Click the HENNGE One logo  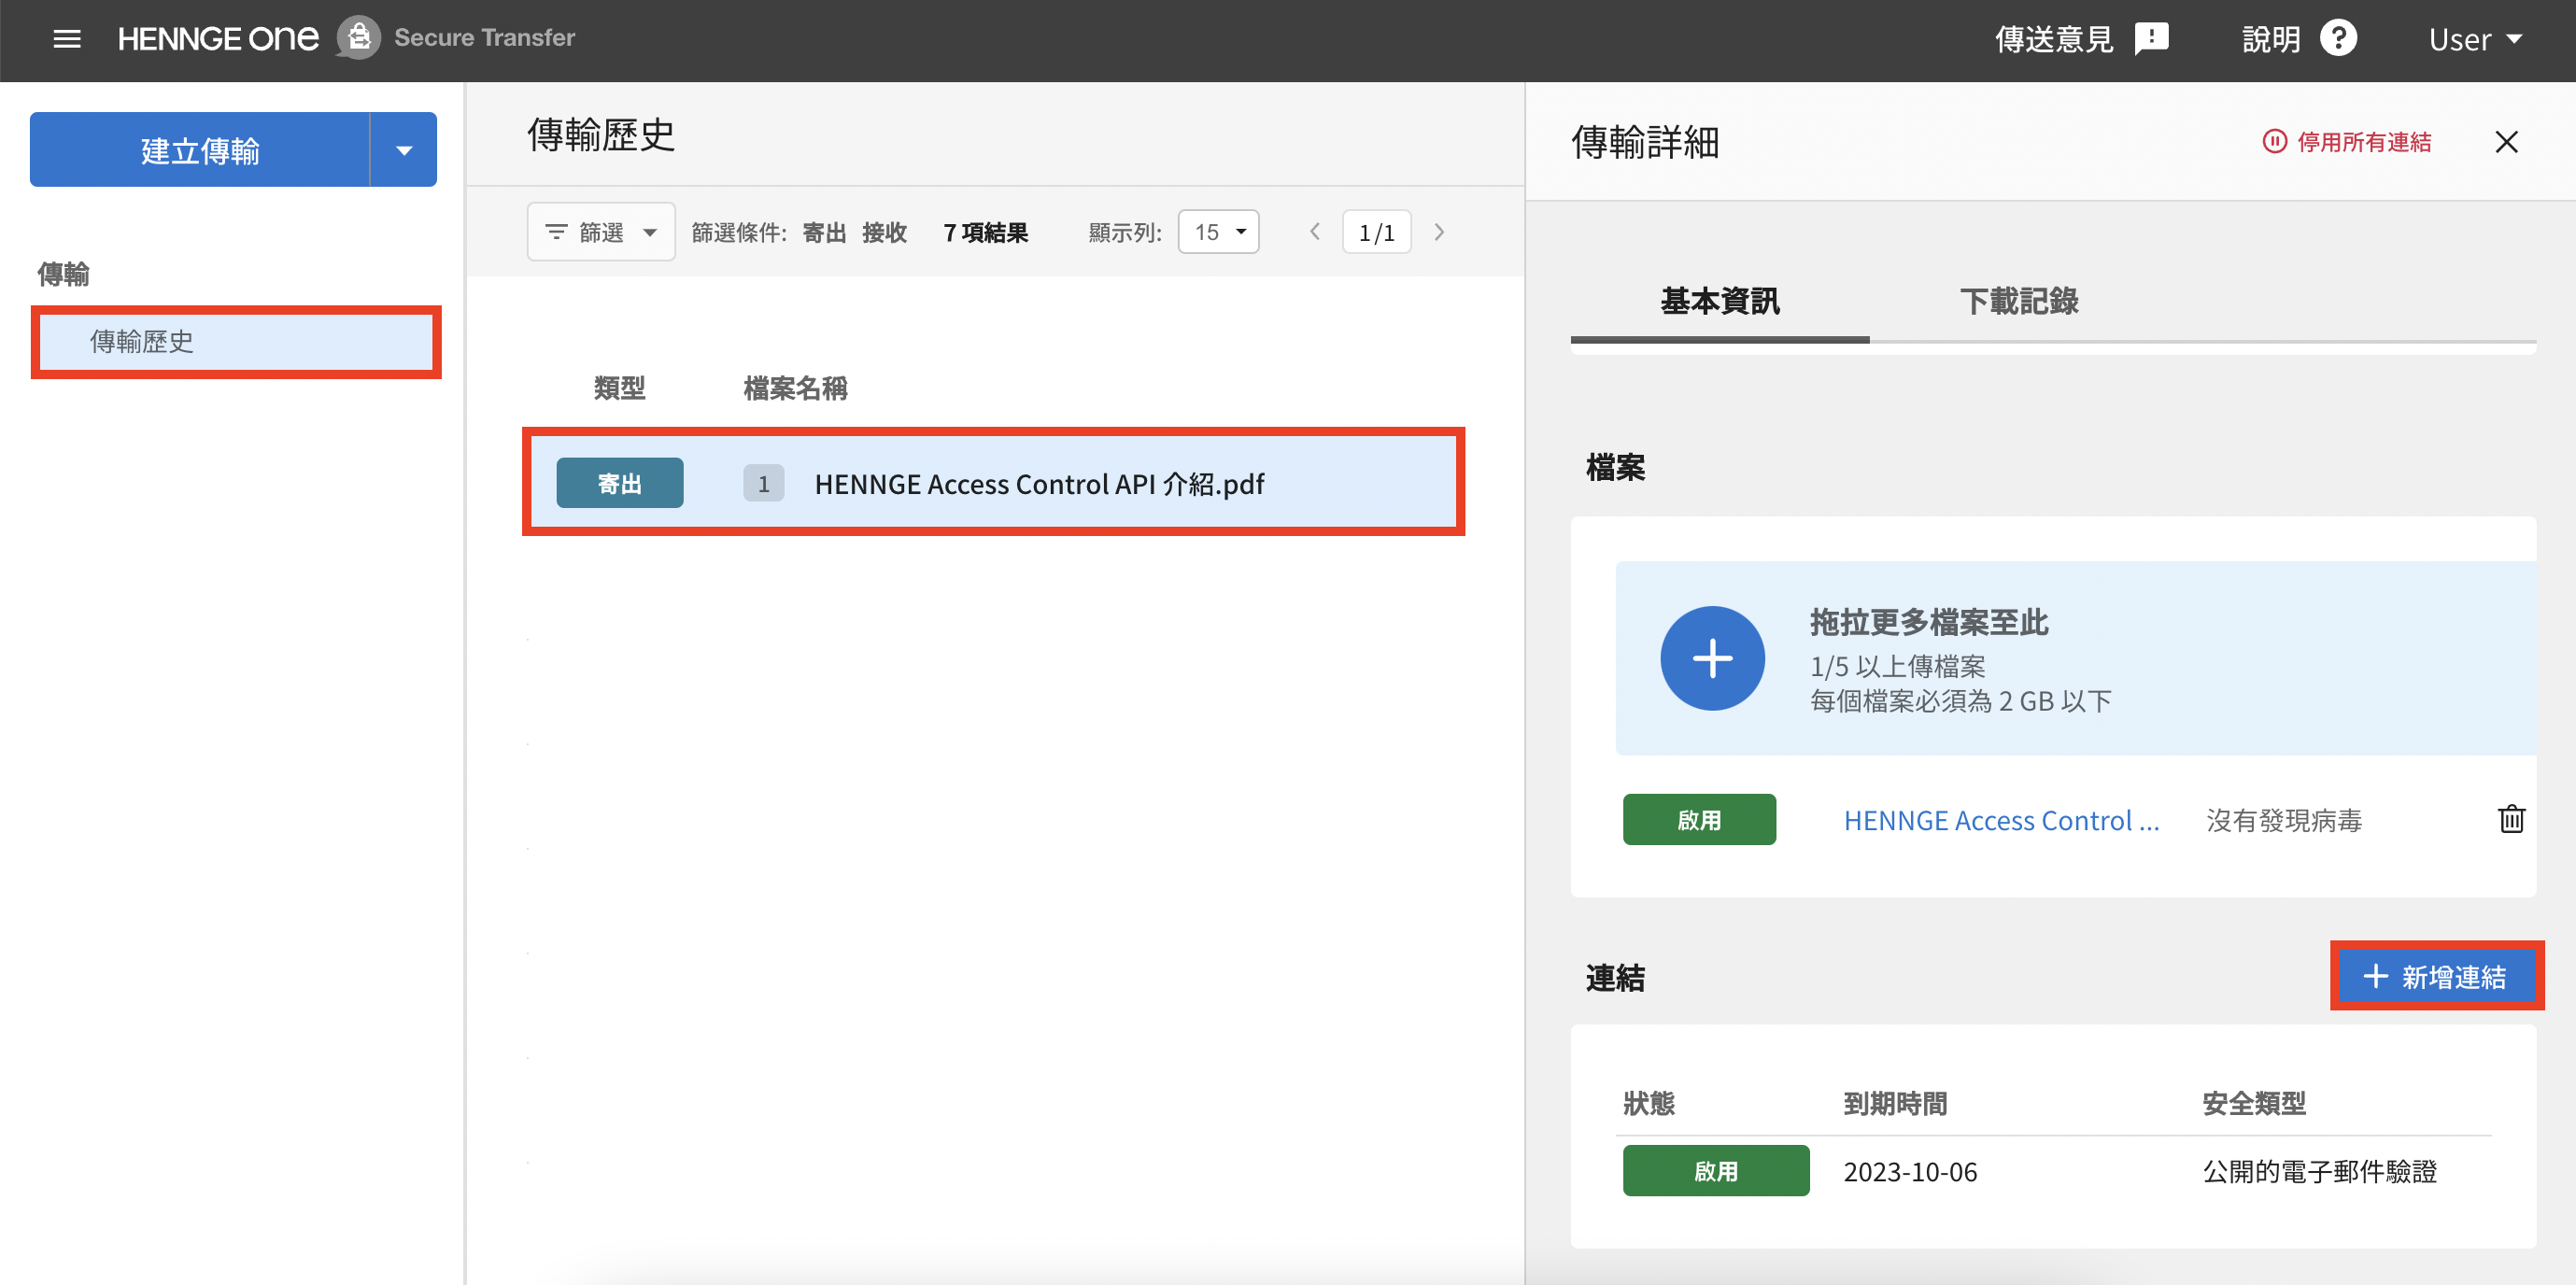[x=218, y=38]
